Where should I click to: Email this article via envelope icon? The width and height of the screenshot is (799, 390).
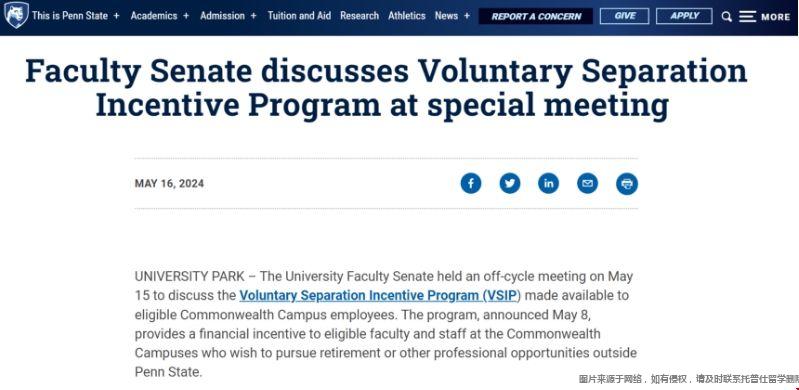click(588, 184)
